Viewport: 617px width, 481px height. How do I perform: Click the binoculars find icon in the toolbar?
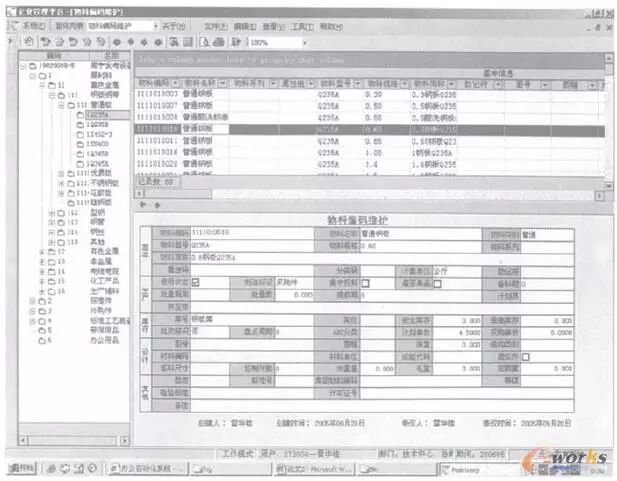click(174, 42)
